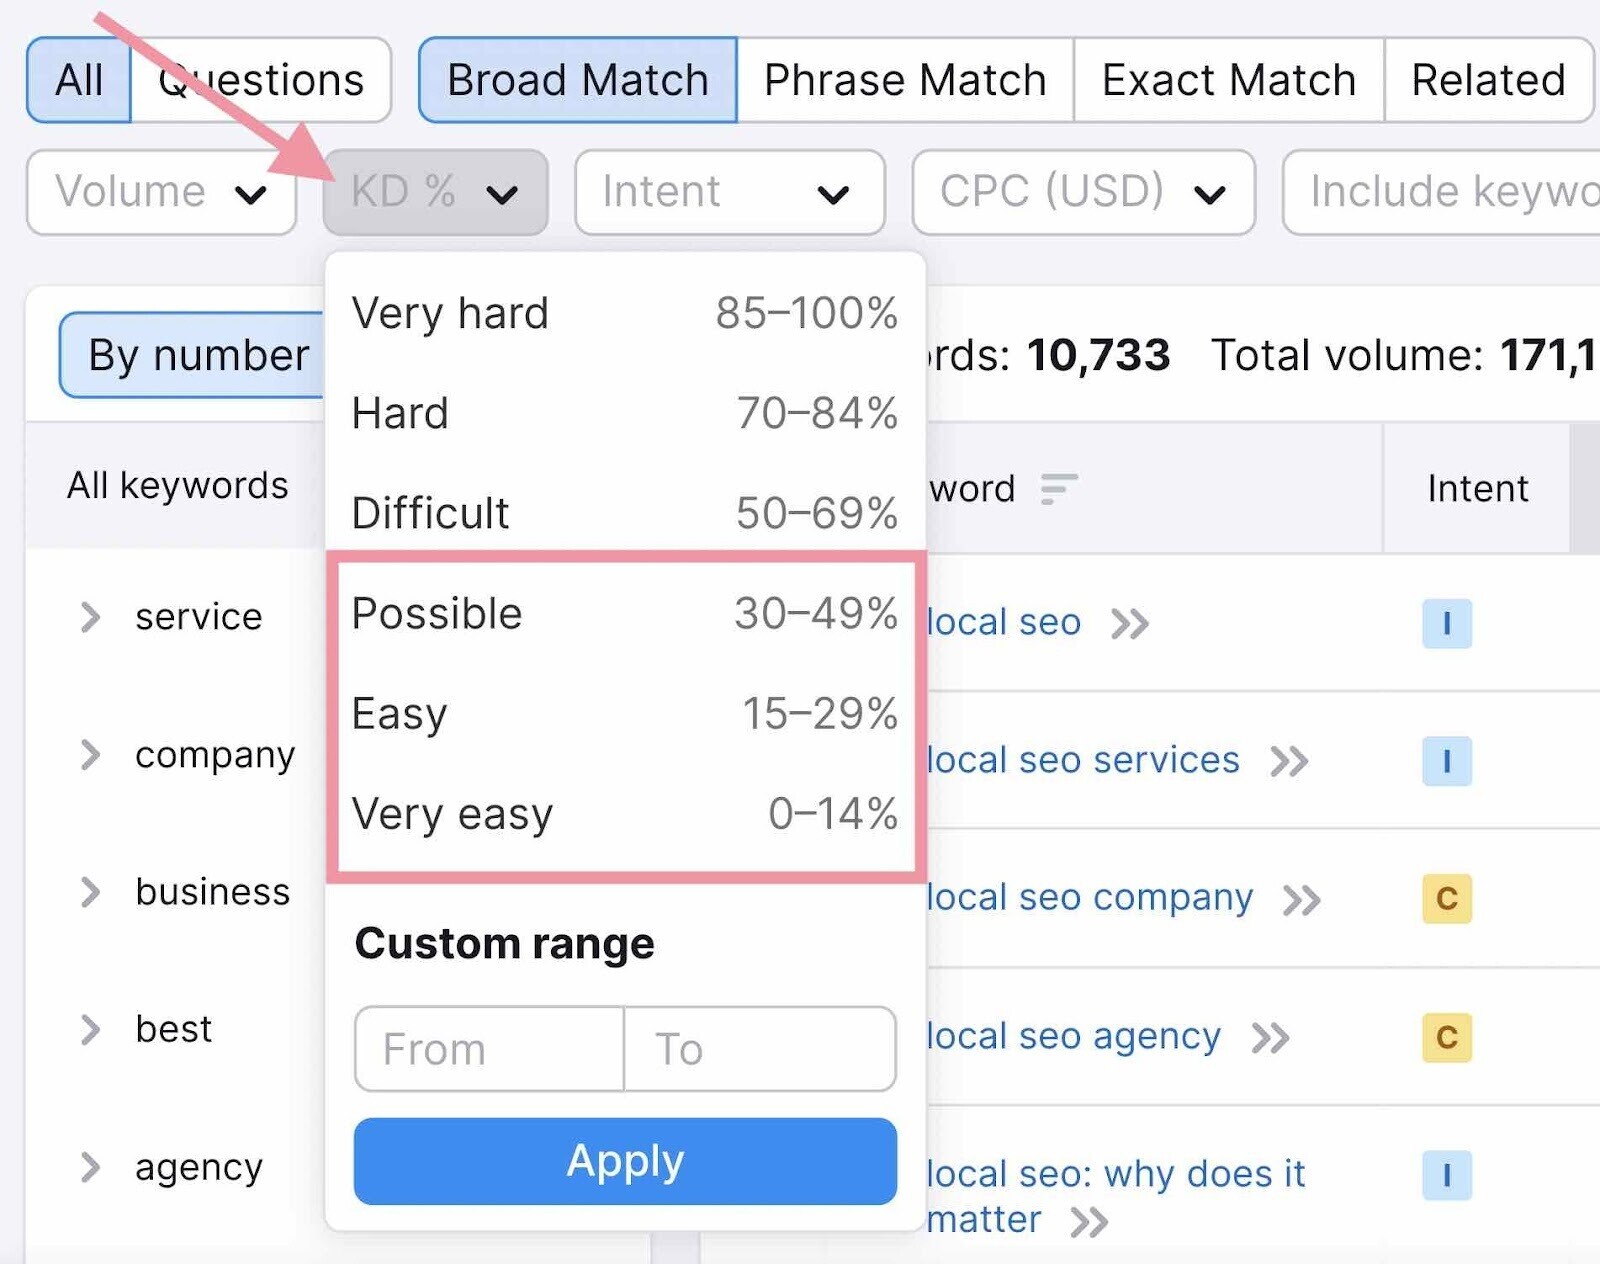Click the double-arrow icon beside "local seo services"
The height and width of the screenshot is (1264, 1600).
[1290, 761]
